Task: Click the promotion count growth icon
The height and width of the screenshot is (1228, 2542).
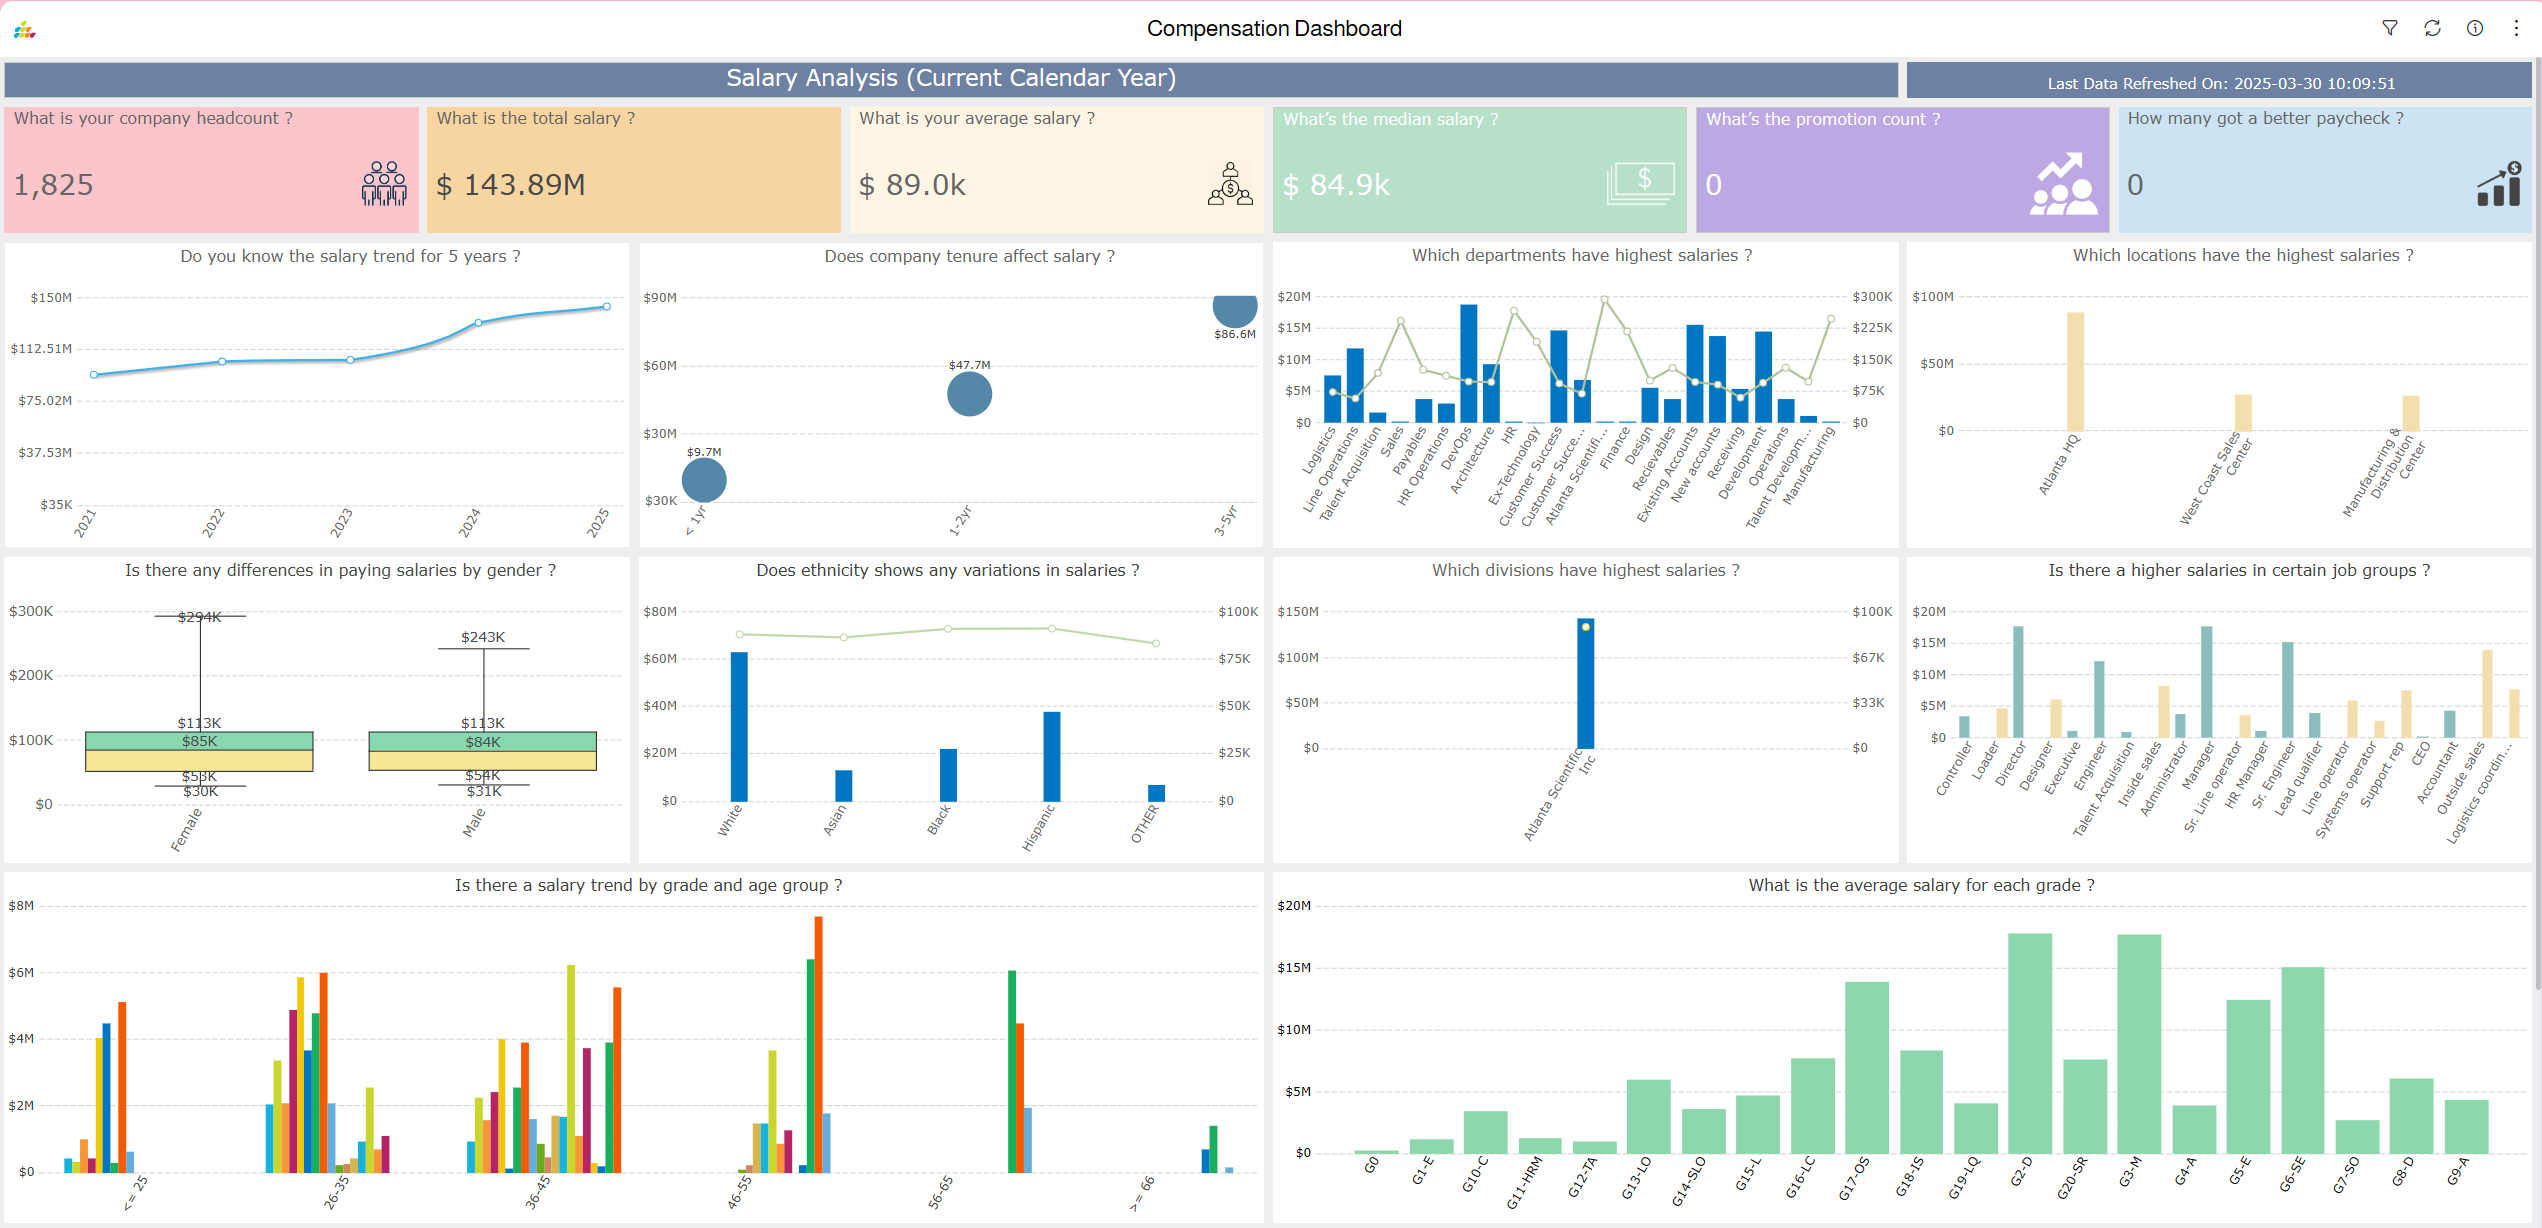Action: coord(2063,184)
